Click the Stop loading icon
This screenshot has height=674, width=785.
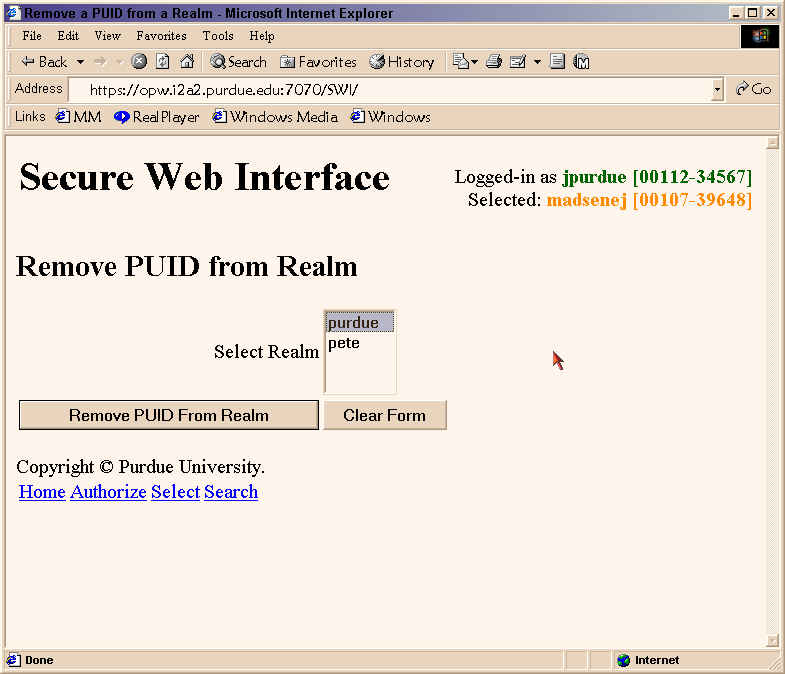139,62
